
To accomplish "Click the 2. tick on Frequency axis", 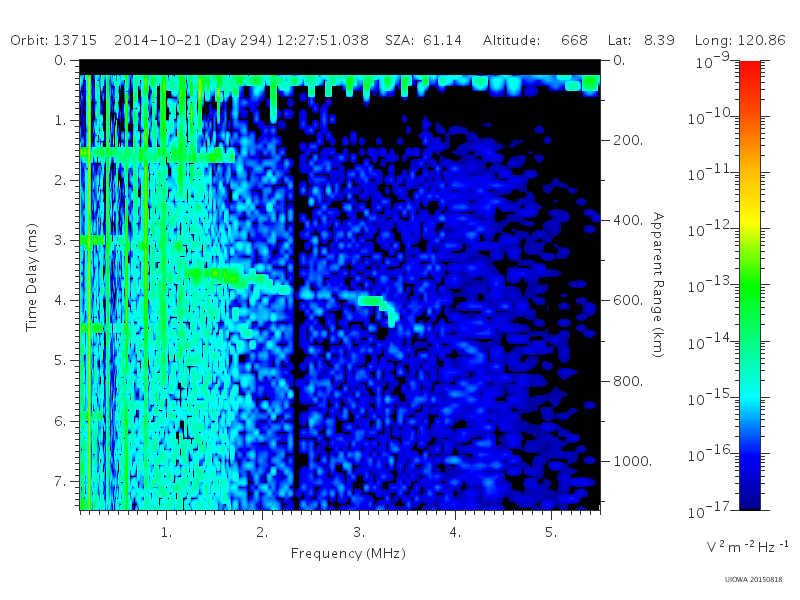I will 262,533.
